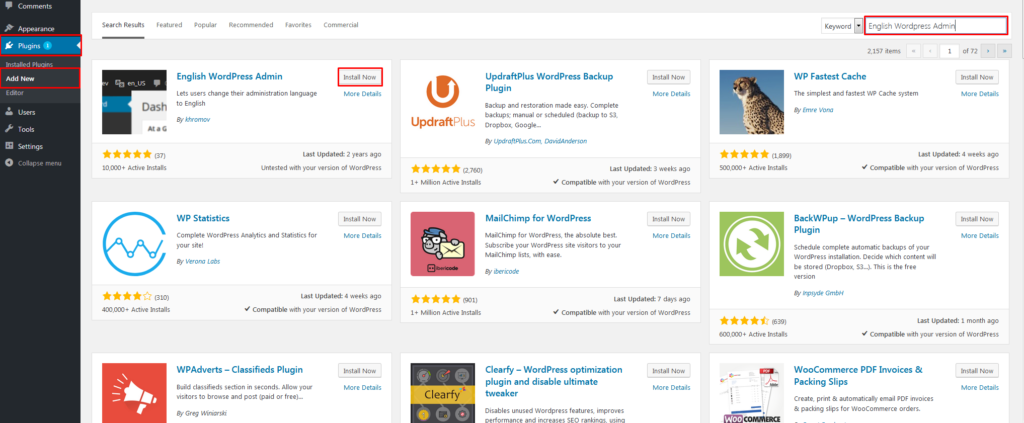Switch to the Recommended tab

tap(251, 25)
